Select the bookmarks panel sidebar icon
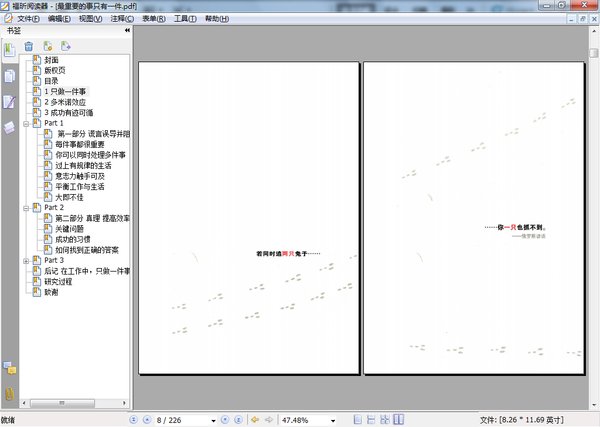Image resolution: width=600 pixels, height=427 pixels. coord(10,50)
